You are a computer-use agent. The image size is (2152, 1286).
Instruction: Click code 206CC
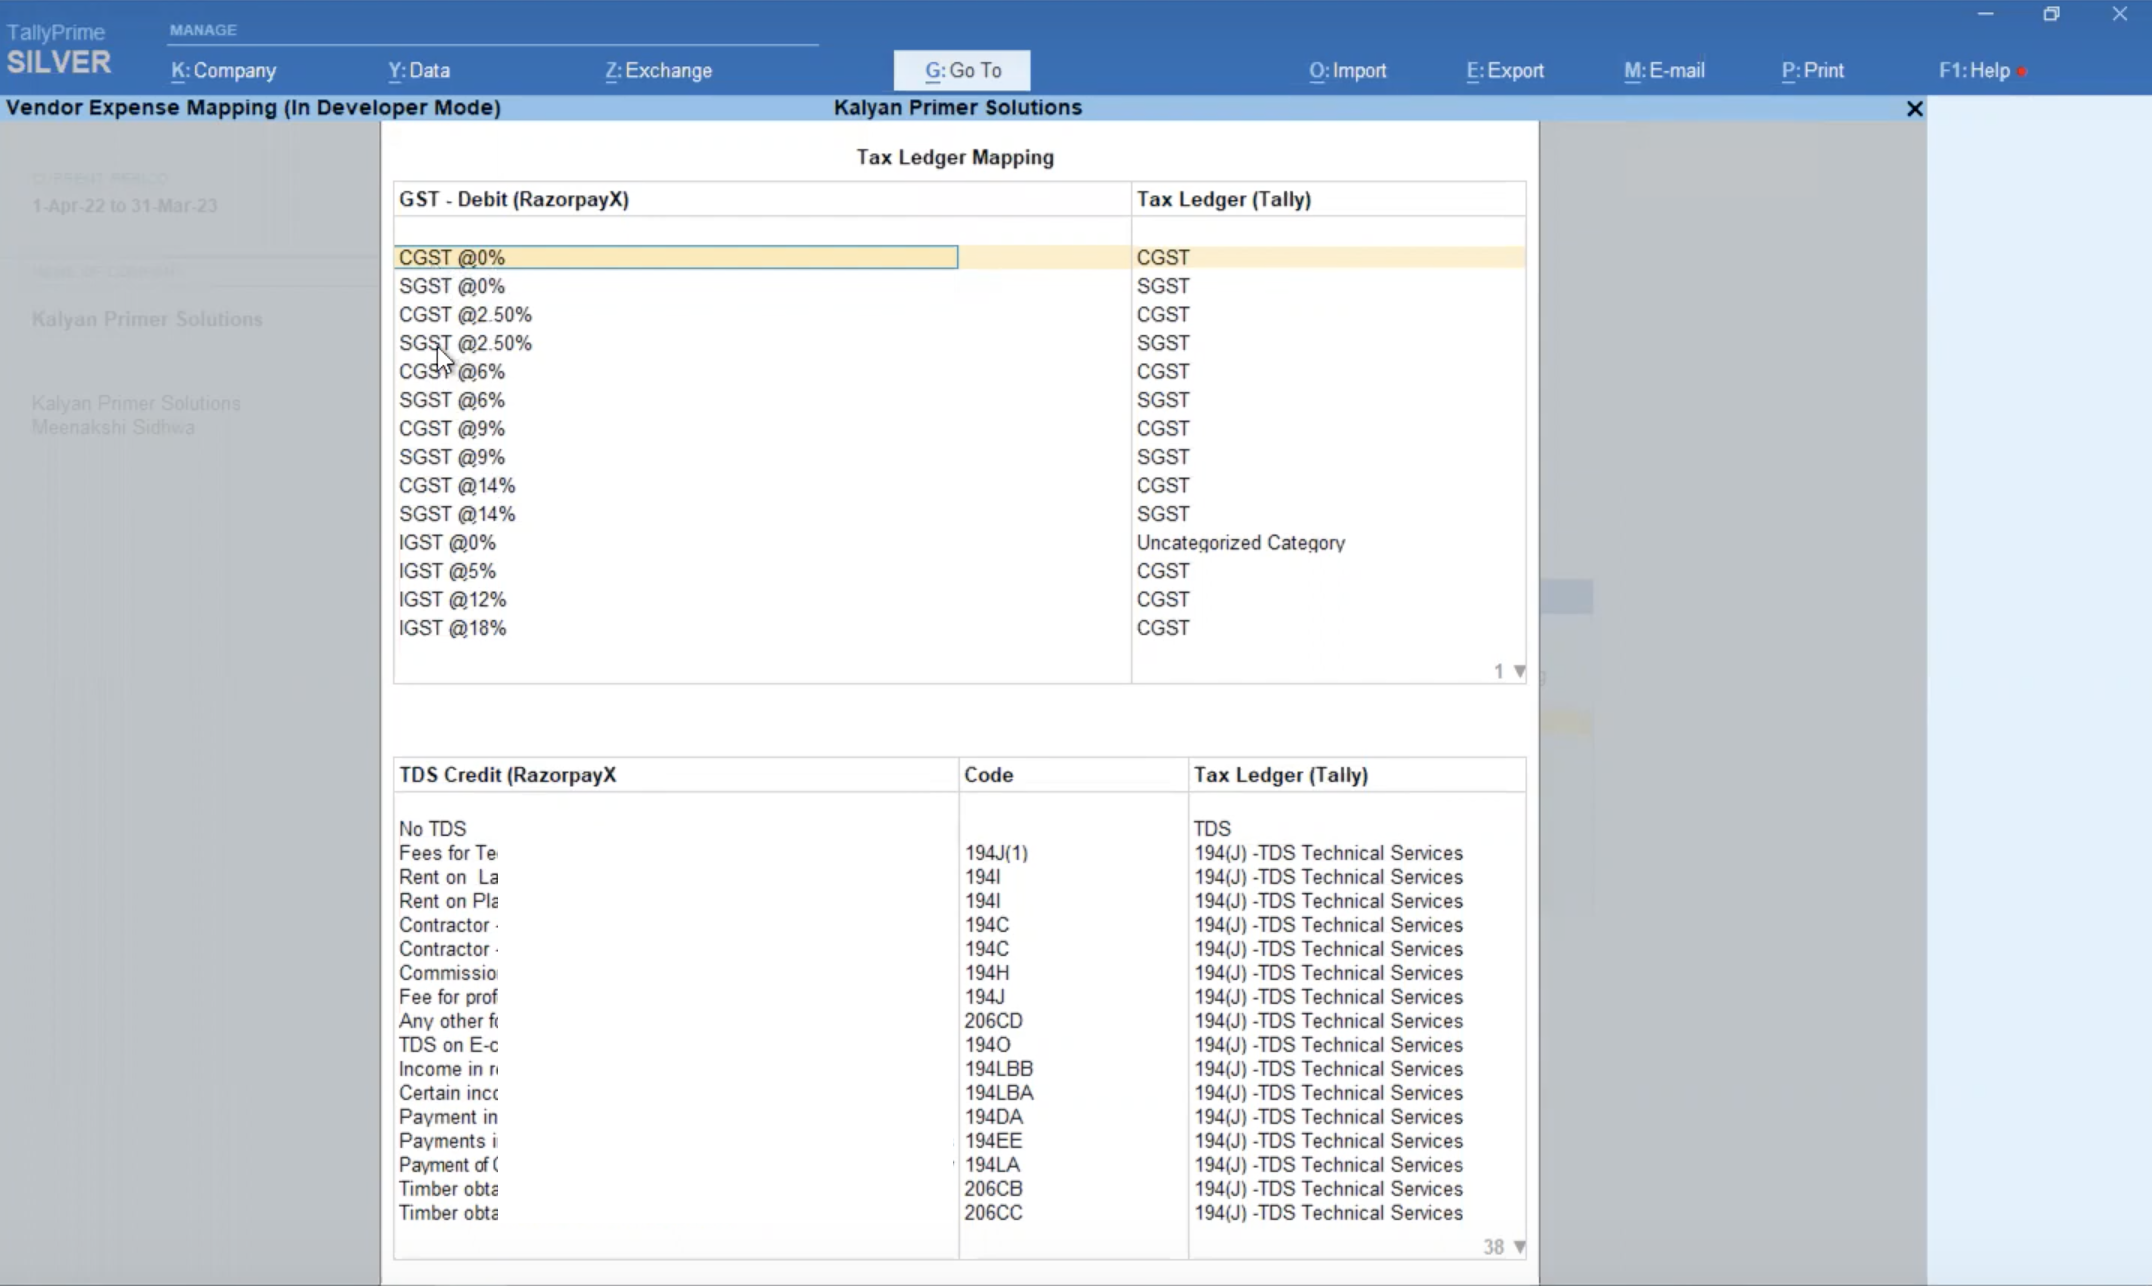(x=993, y=1213)
